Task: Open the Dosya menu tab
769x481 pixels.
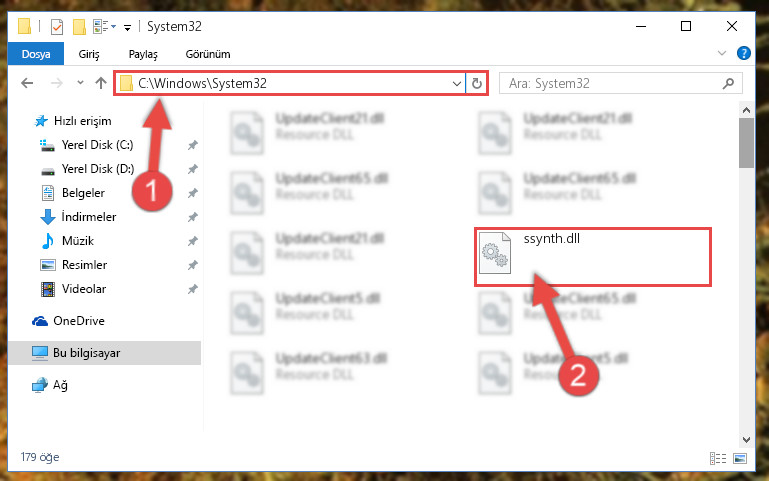Action: 36,54
